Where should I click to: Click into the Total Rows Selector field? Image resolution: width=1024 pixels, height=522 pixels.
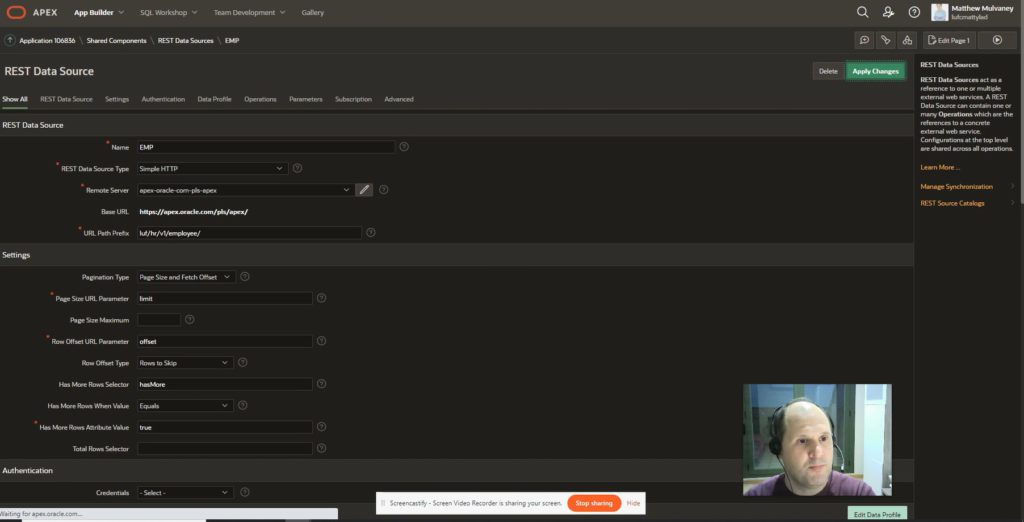[x=225, y=448]
